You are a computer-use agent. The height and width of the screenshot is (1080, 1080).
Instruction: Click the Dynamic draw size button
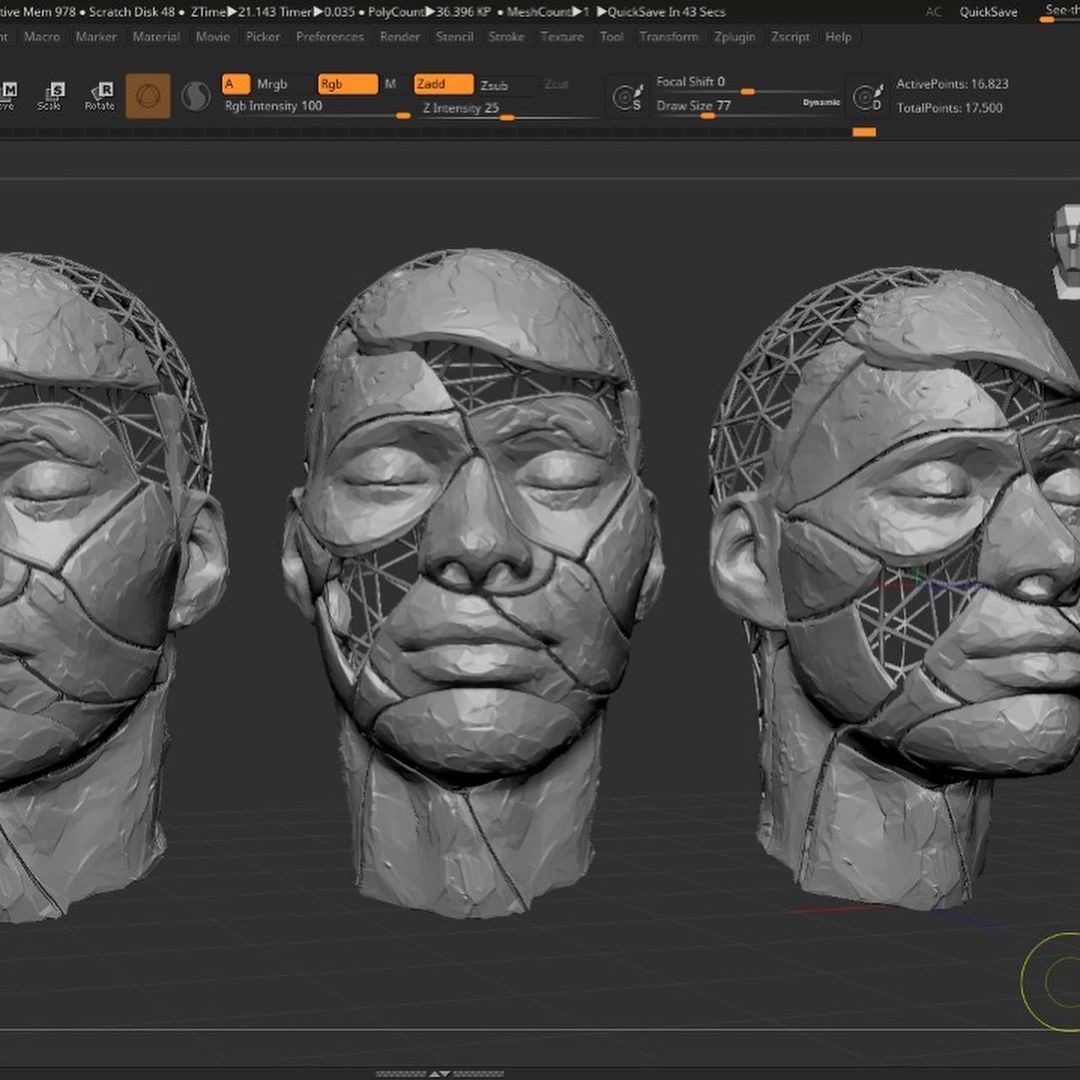pyautogui.click(x=821, y=103)
